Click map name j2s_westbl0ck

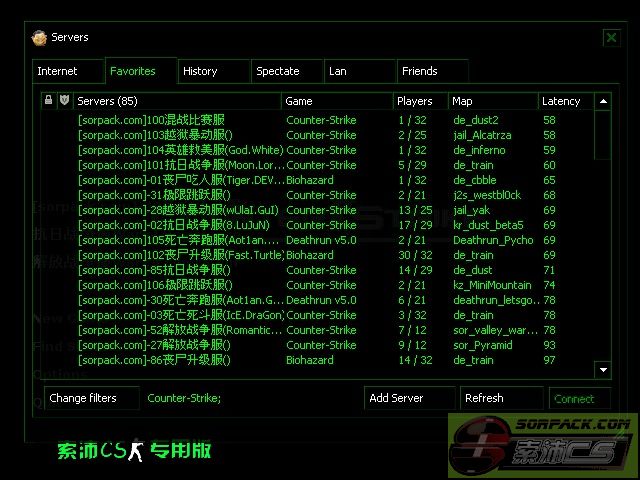(x=487, y=196)
